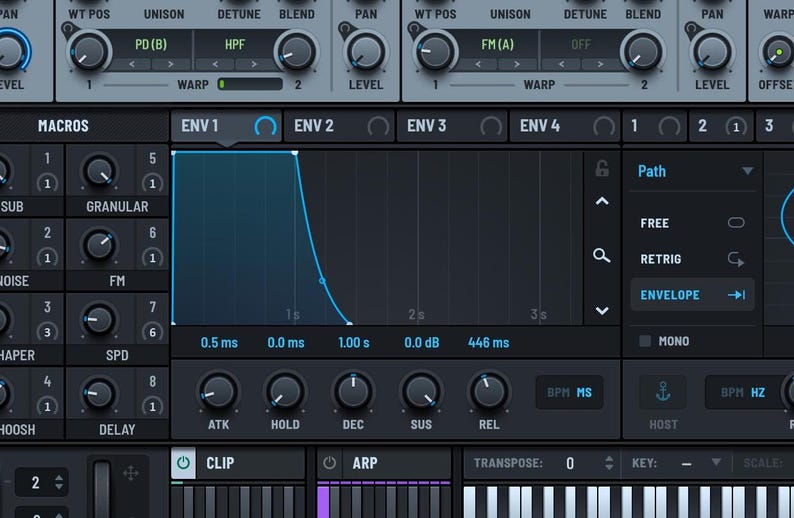794x518 pixels.
Task: Click the HOLD knob
Action: [x=285, y=392]
